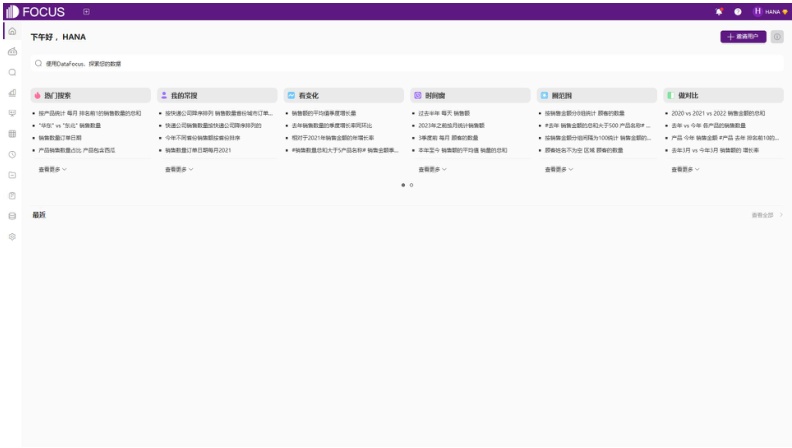Click the purple icon of 时间窗
The image size is (792, 448).
(418, 95)
